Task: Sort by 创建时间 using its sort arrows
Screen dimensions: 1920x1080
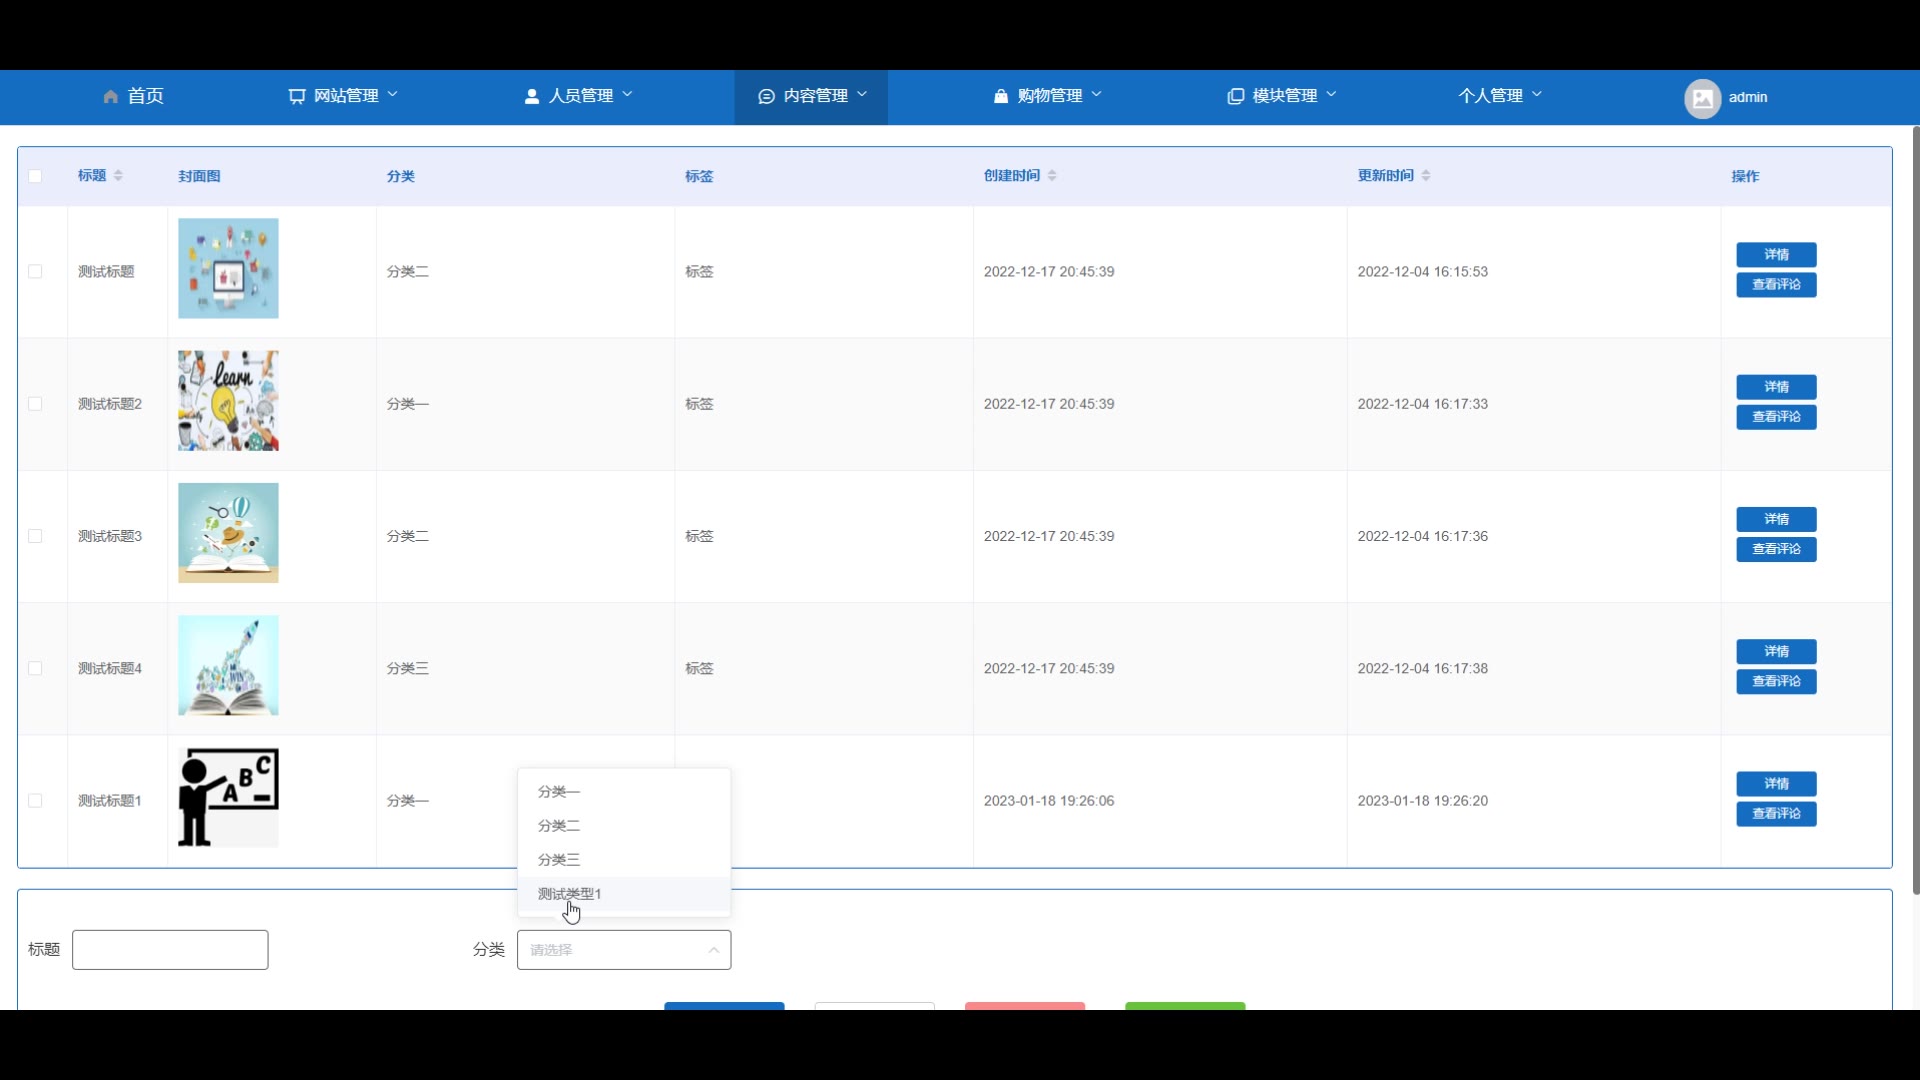Action: tap(1052, 176)
